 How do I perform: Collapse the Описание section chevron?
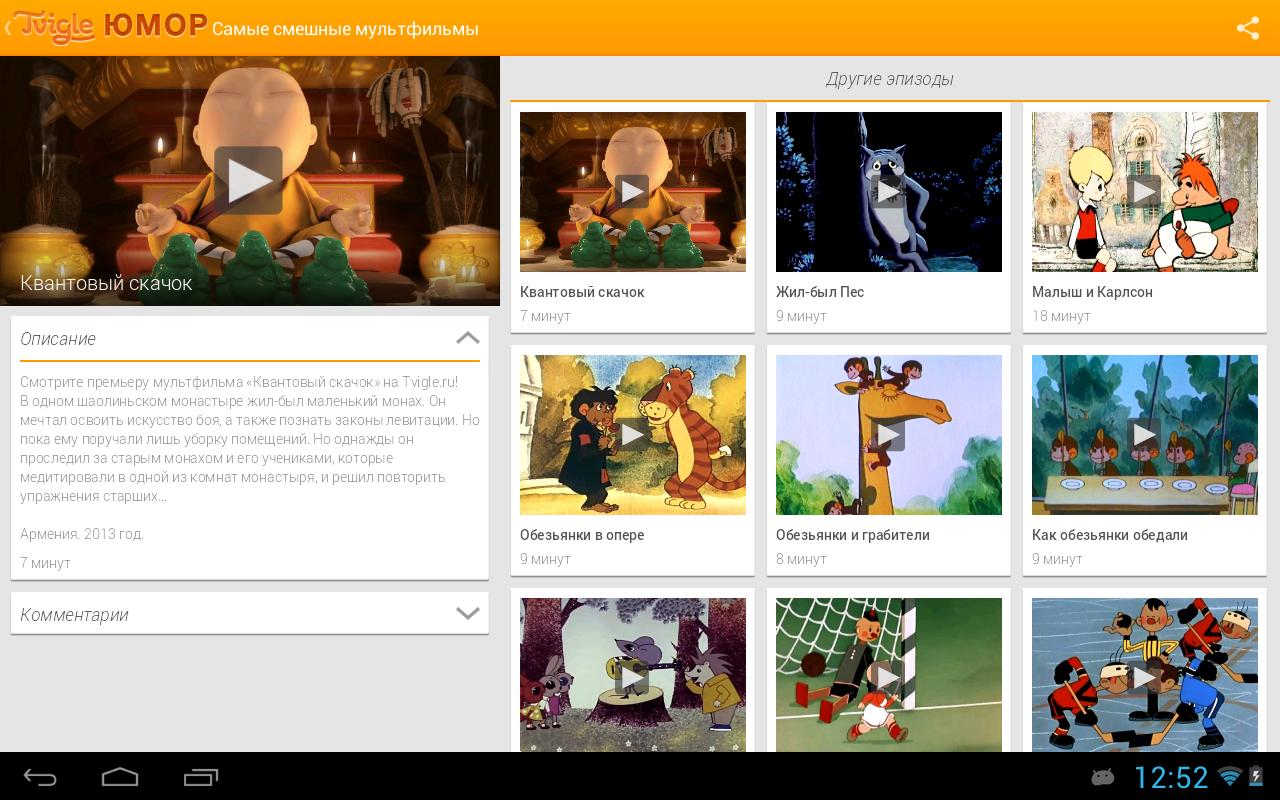point(467,338)
